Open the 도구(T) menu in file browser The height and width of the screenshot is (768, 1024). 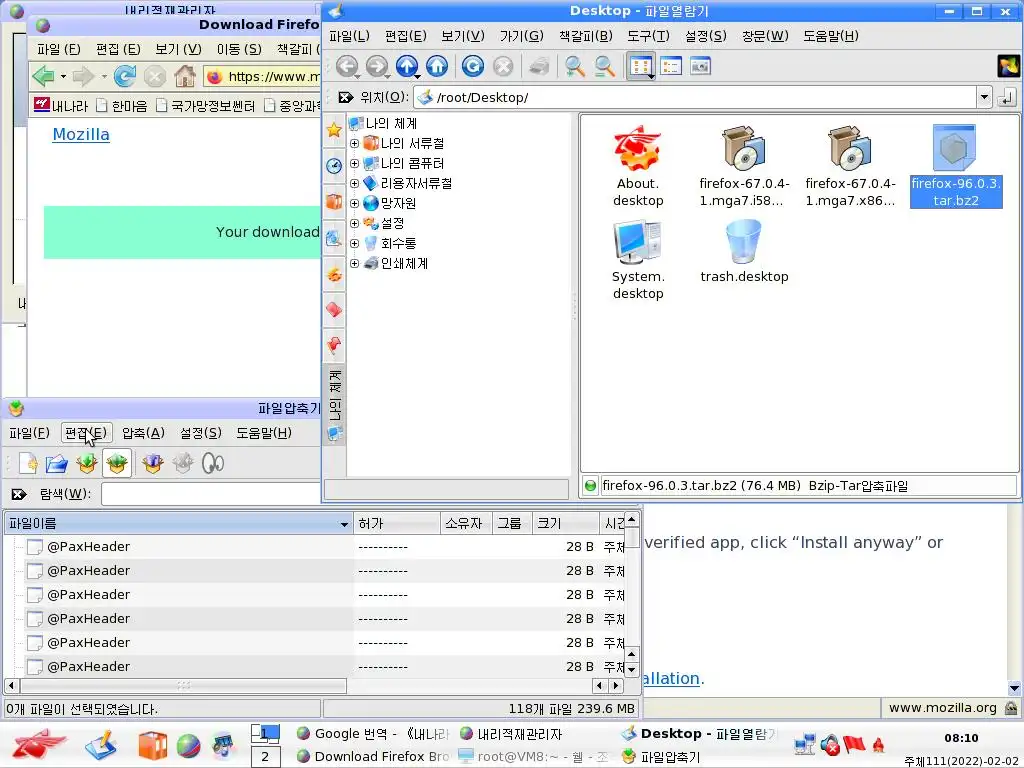648,36
